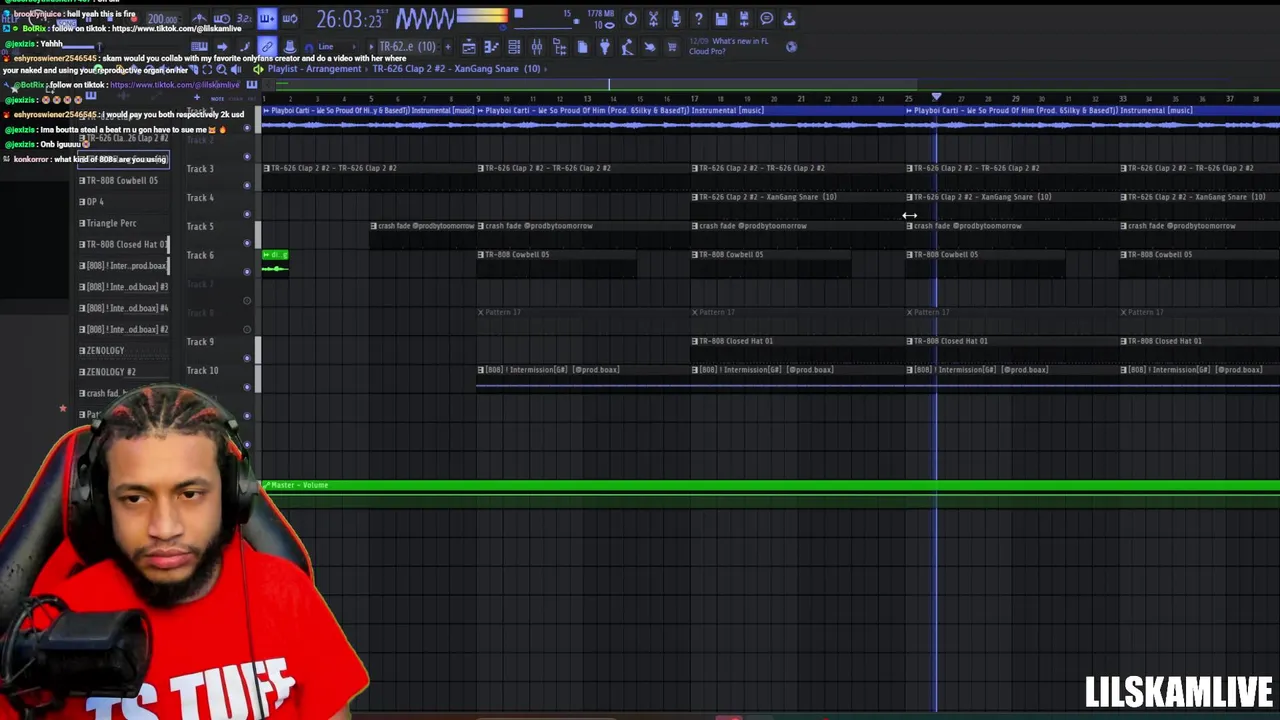
Task: Select ZENOLOGY #2 in picker list
Action: [x=107, y=372]
